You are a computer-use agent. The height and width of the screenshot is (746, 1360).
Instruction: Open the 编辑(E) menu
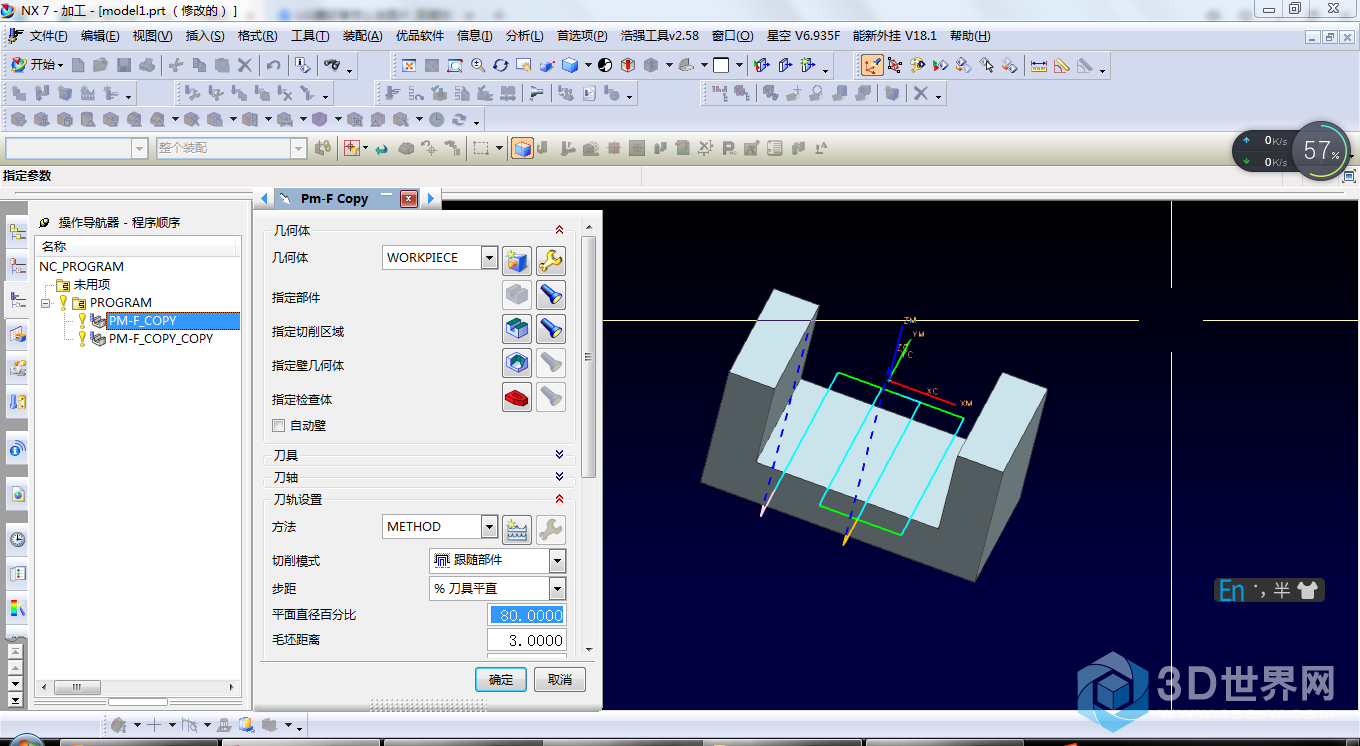(100, 36)
